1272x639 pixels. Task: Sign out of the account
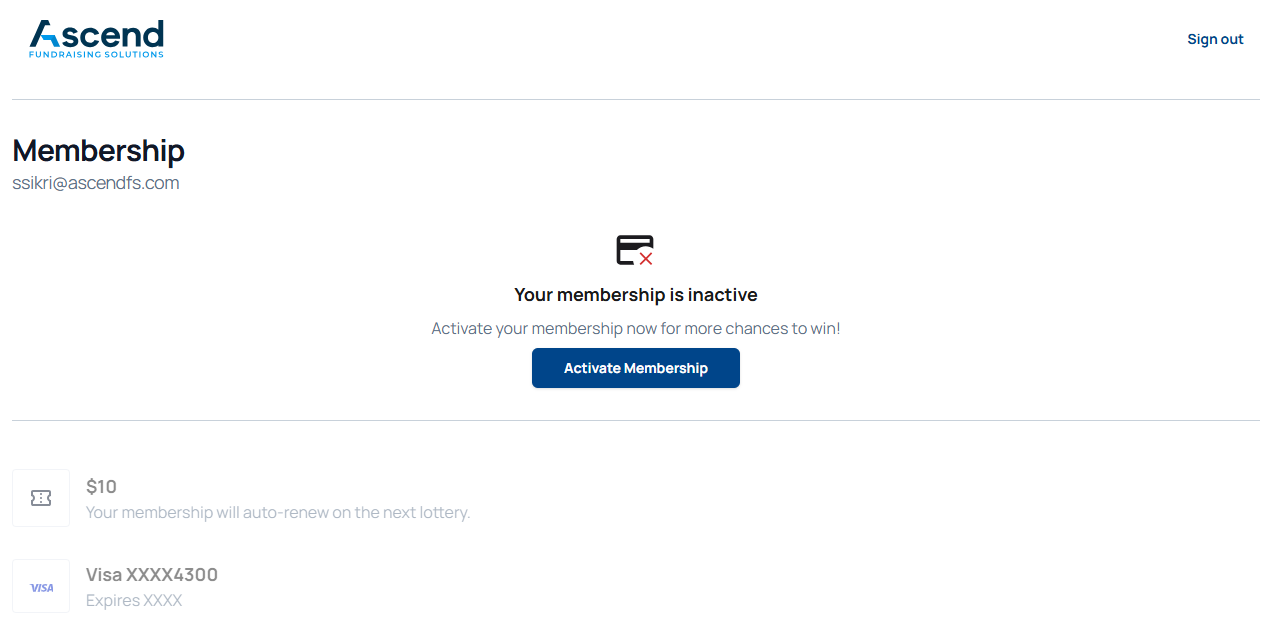(x=1215, y=39)
